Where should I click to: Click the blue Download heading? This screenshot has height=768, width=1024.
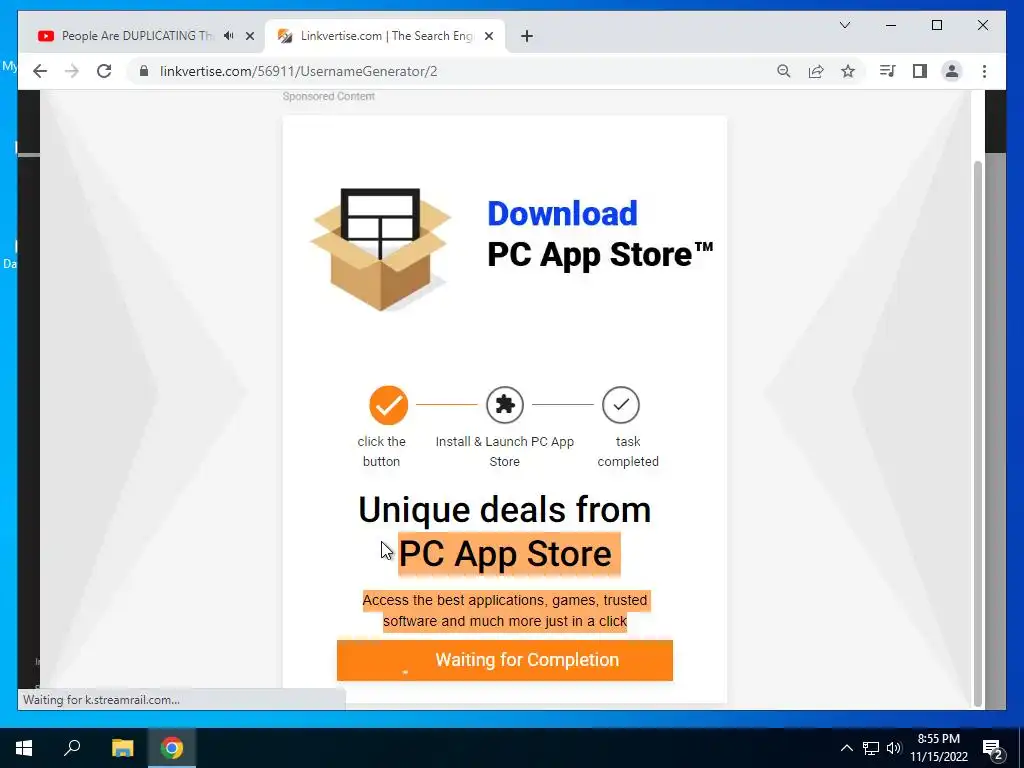point(562,214)
